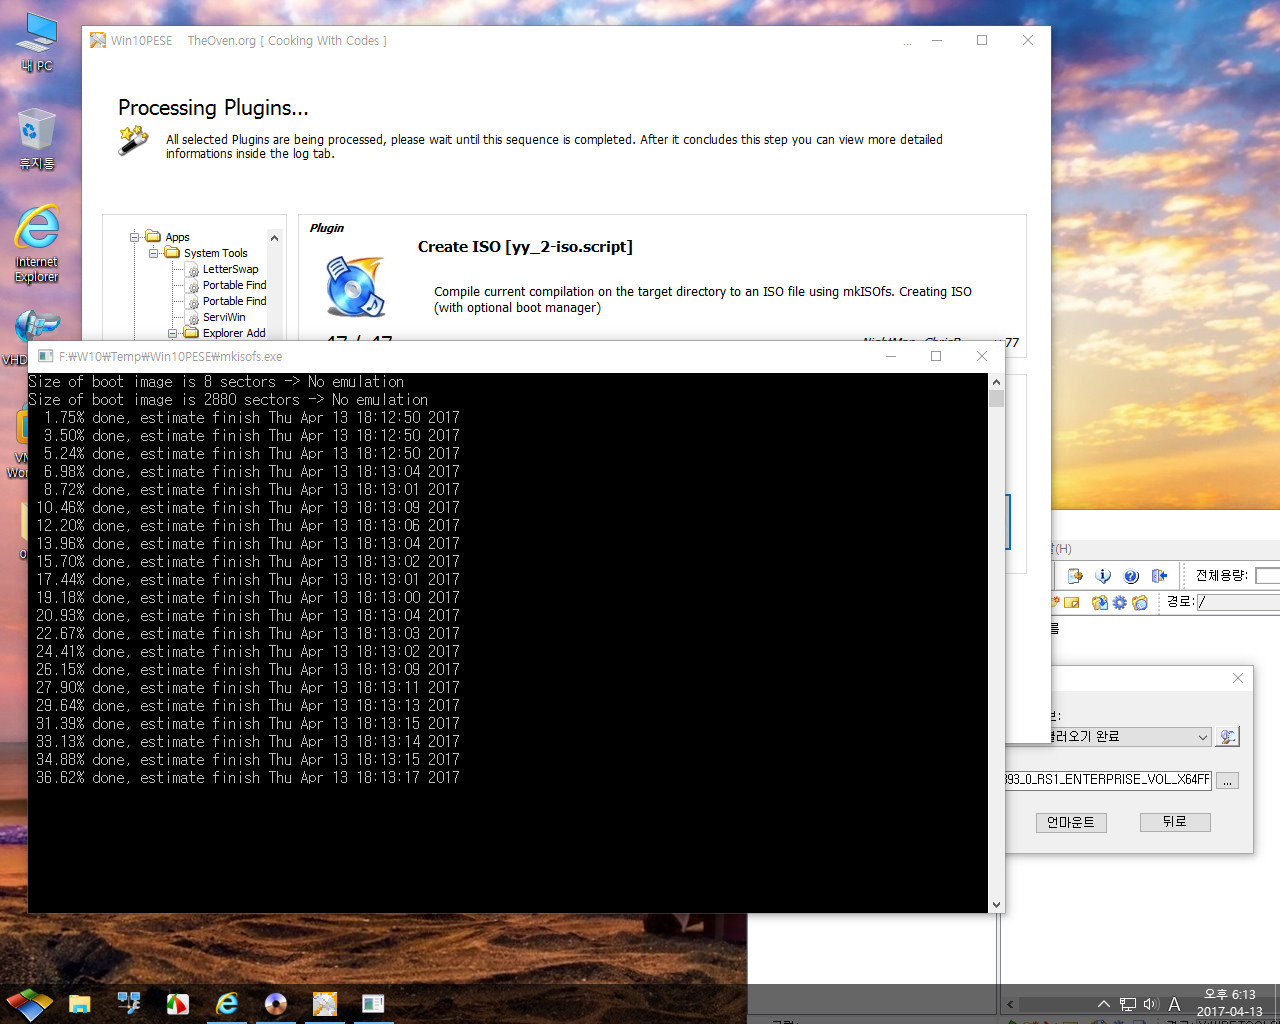
Task: Click the help question mark icon in the toolbar
Action: coord(1131,576)
